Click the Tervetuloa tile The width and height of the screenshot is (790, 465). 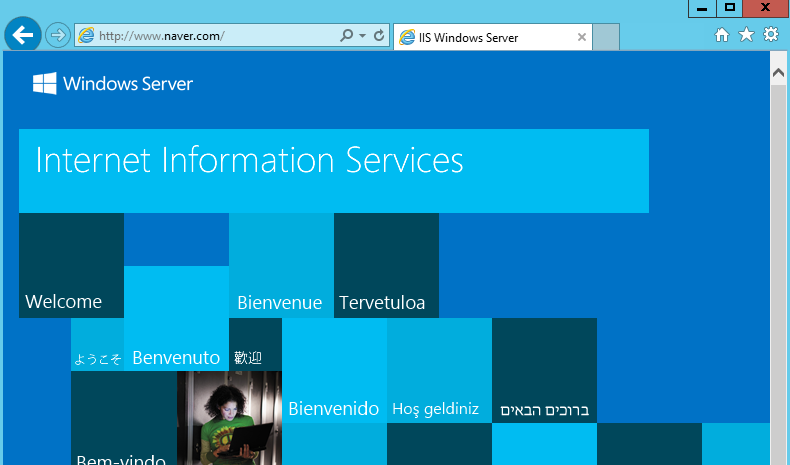tap(386, 265)
